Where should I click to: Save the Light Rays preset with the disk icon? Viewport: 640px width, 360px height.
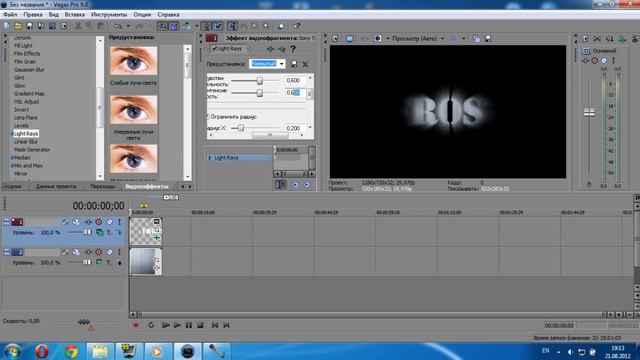294,64
